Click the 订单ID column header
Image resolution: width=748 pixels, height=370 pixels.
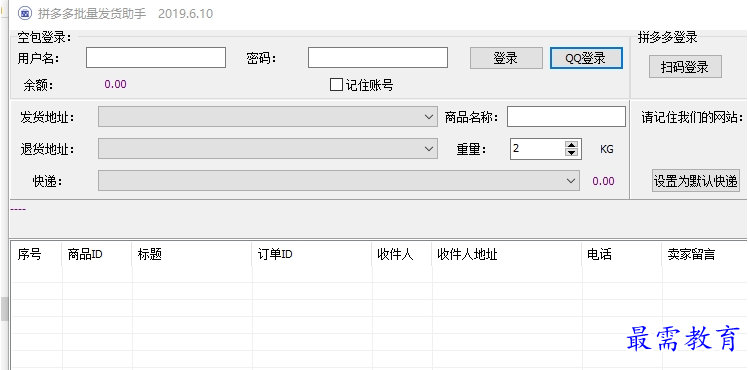[312, 255]
